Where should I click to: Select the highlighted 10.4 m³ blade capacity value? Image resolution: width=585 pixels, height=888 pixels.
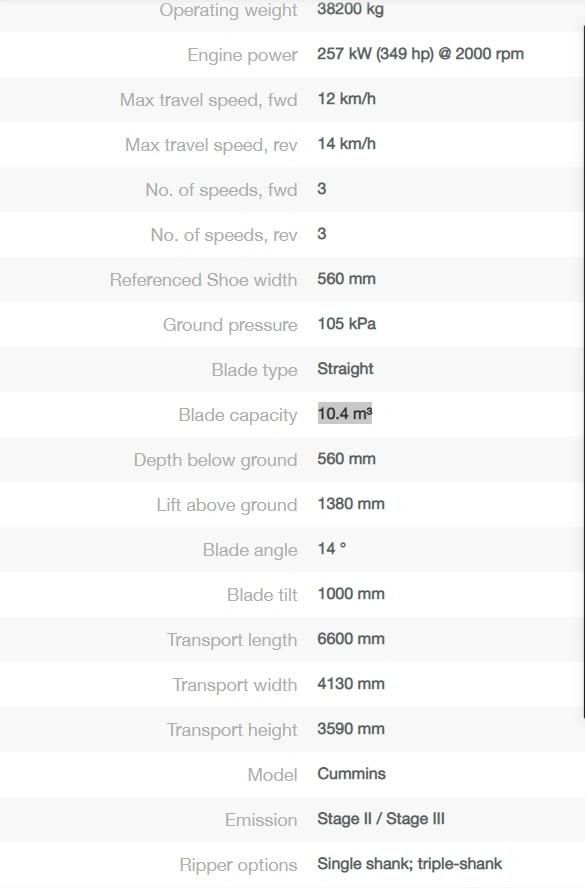[x=344, y=414]
